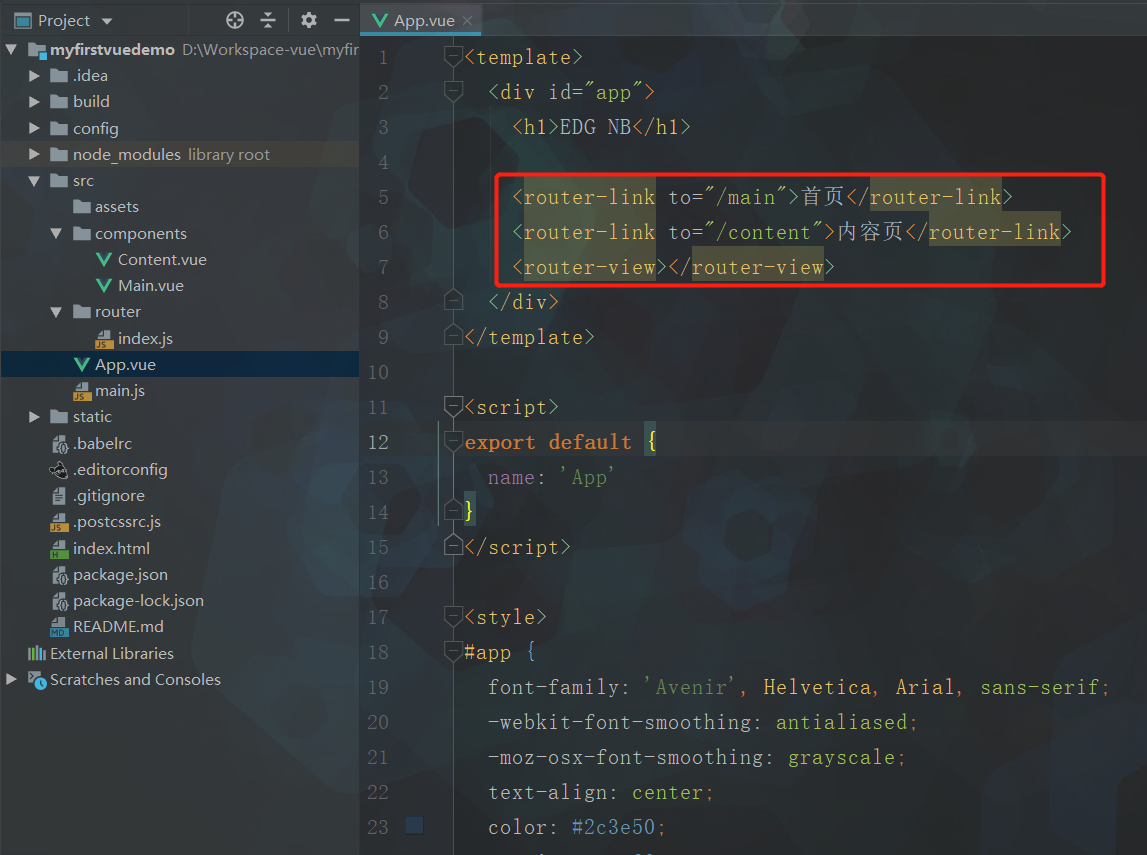Collapse the components folder
This screenshot has height=855, width=1147.
[56, 233]
